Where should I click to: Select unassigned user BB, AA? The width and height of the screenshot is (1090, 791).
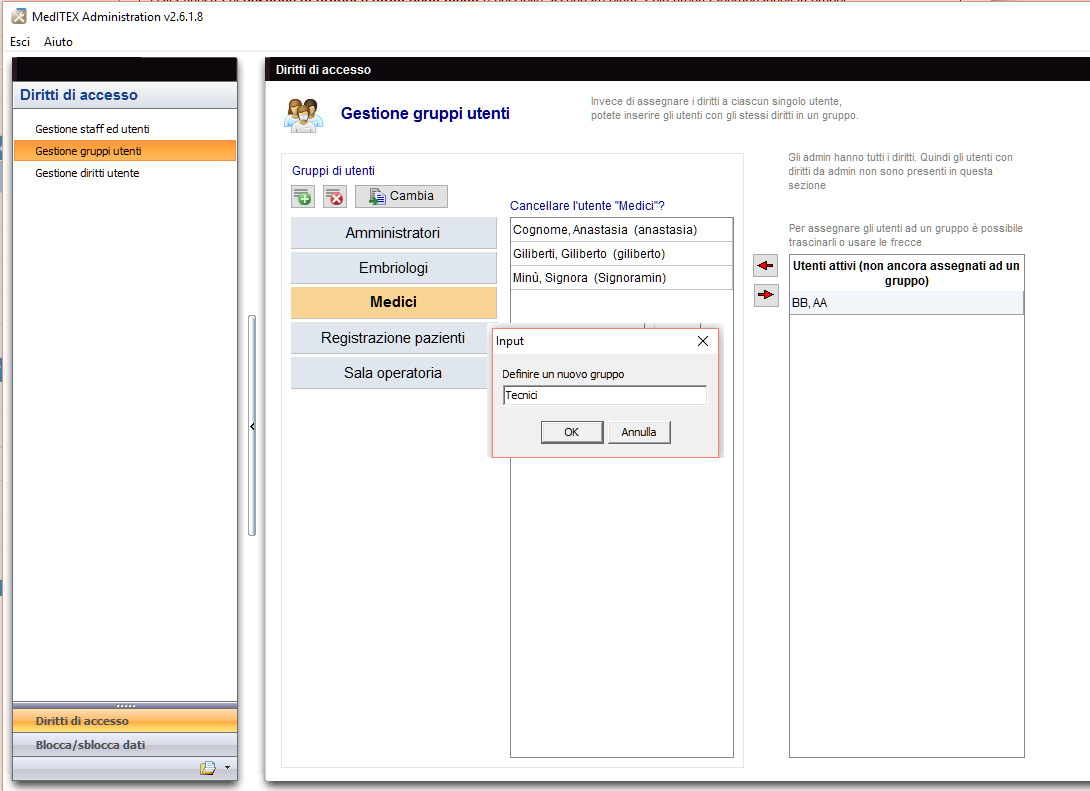pos(906,303)
